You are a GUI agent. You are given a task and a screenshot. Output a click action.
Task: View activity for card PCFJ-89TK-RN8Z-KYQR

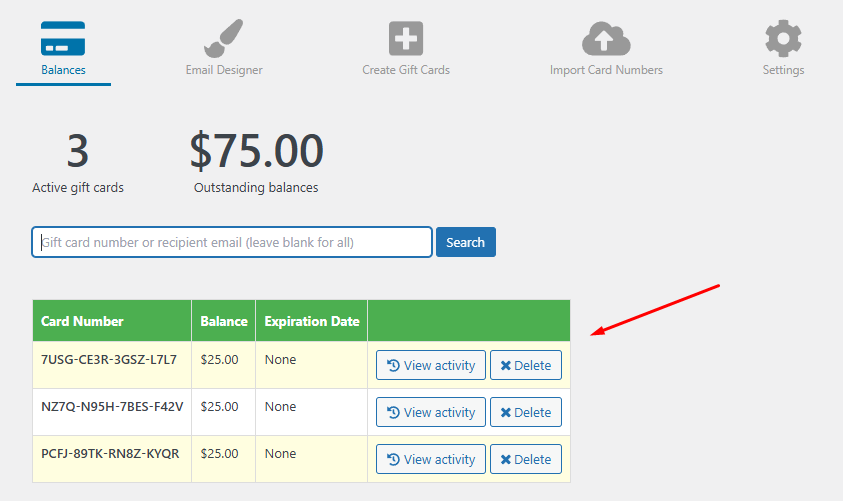(x=431, y=459)
